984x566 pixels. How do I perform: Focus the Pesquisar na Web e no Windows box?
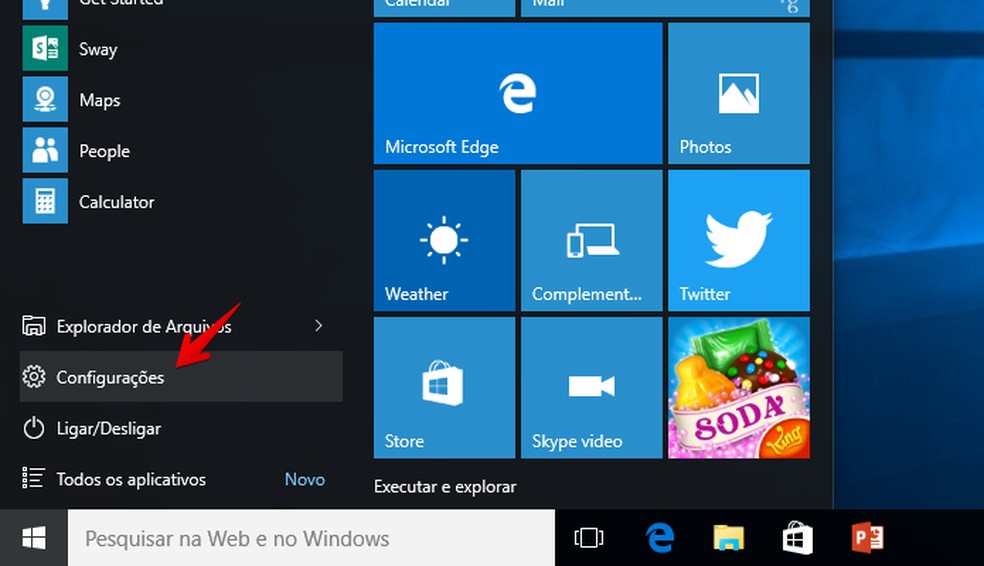click(x=311, y=538)
